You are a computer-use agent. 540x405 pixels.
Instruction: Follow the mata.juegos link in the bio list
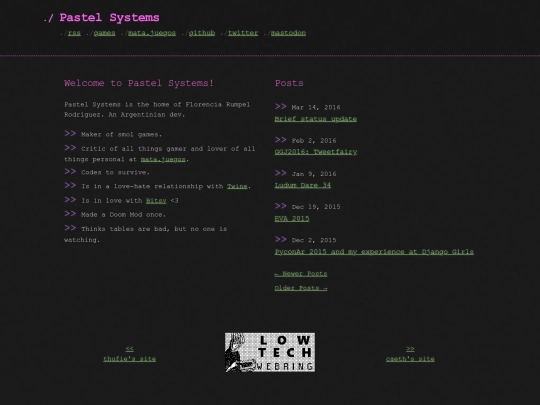pos(163,159)
